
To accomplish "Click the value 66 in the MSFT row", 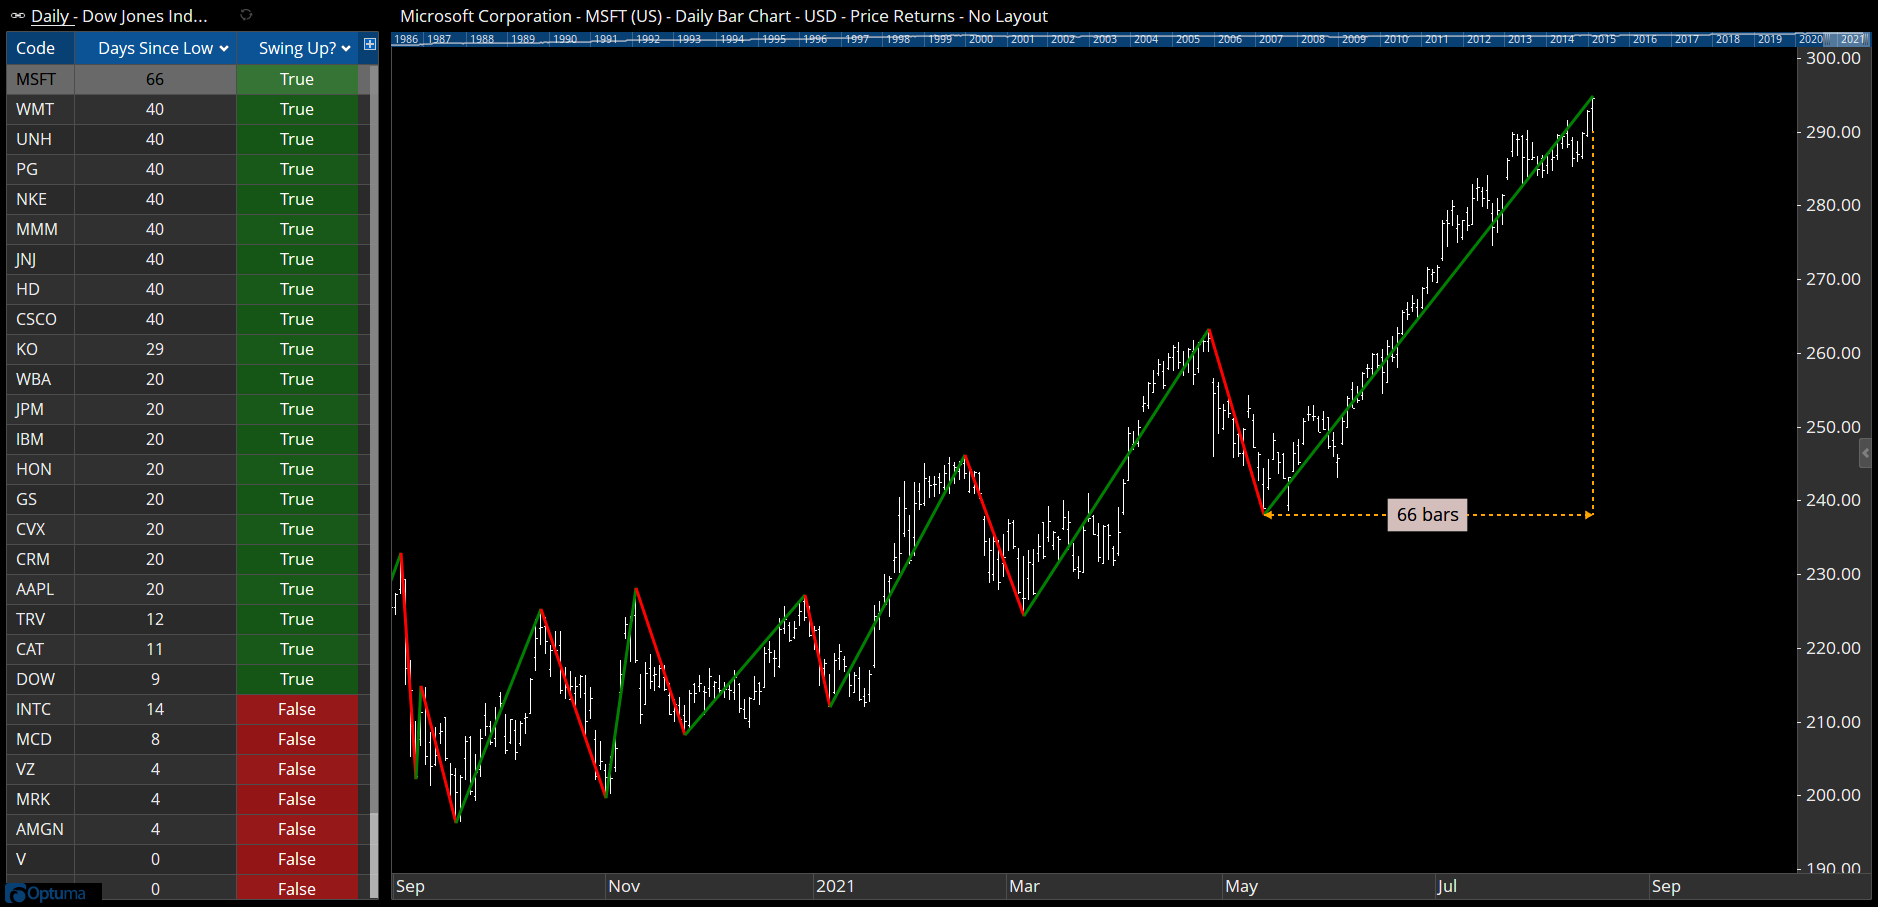I will (155, 79).
